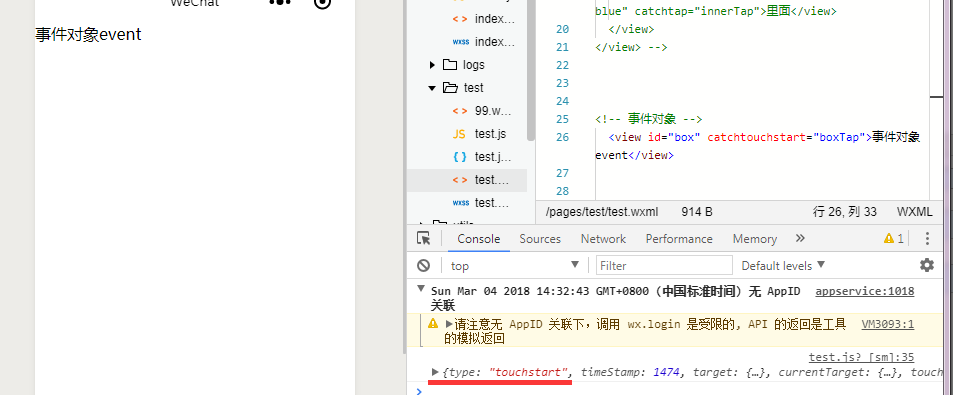Switch to the Sources tab

coord(540,239)
